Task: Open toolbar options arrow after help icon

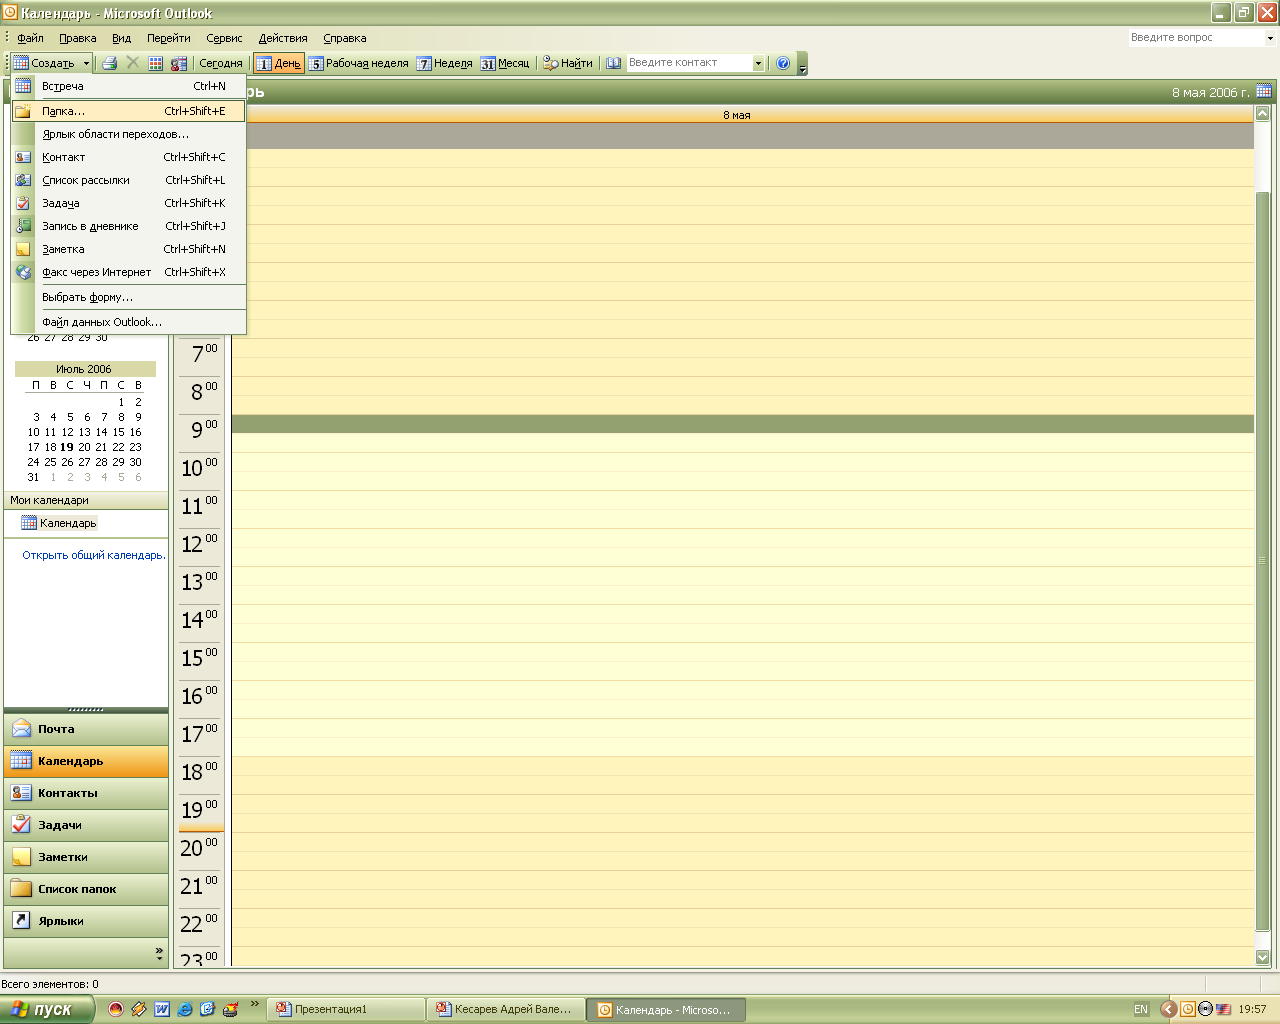Action: [802, 65]
